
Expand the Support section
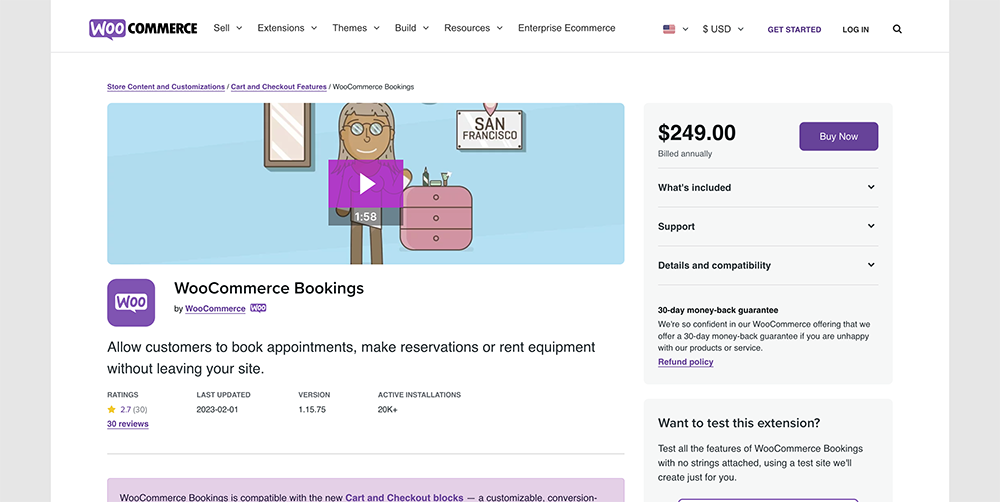[x=768, y=226]
